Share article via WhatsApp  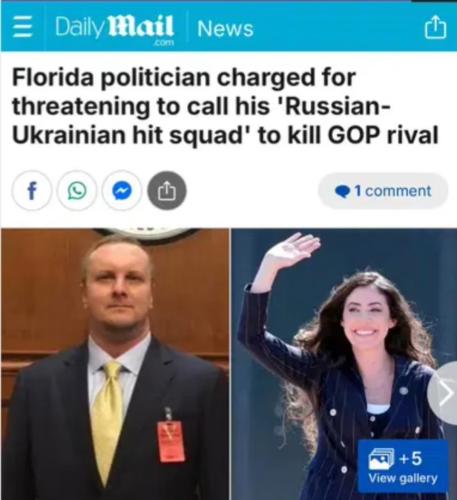(77, 191)
